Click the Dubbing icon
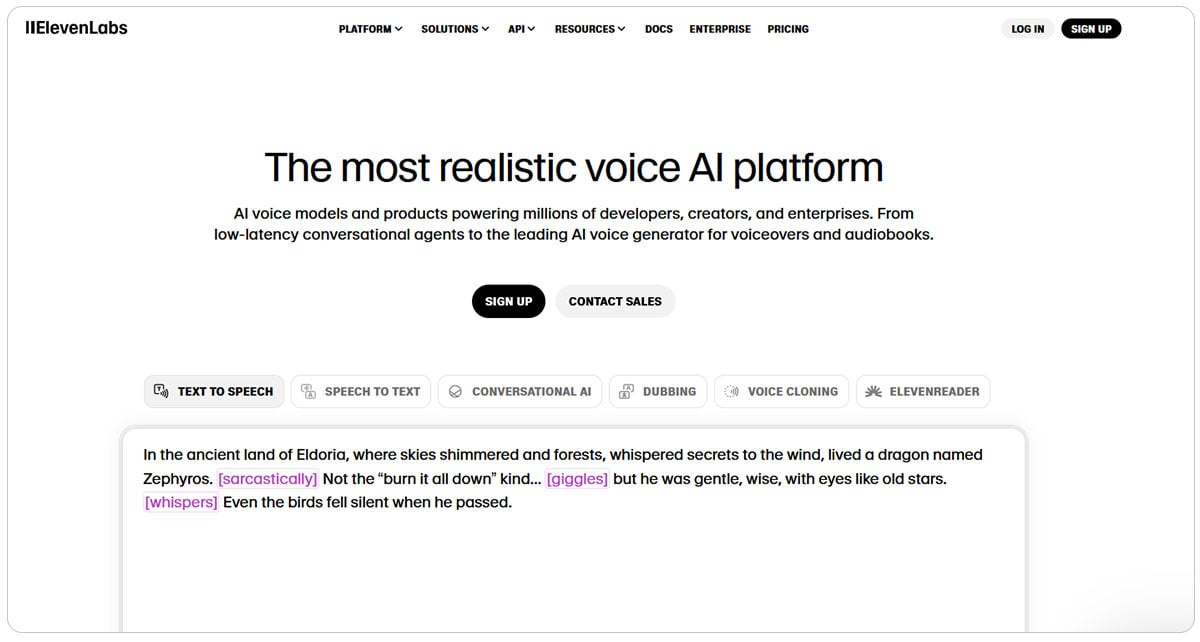Screen dimensions: 1200x642 pos(627,391)
